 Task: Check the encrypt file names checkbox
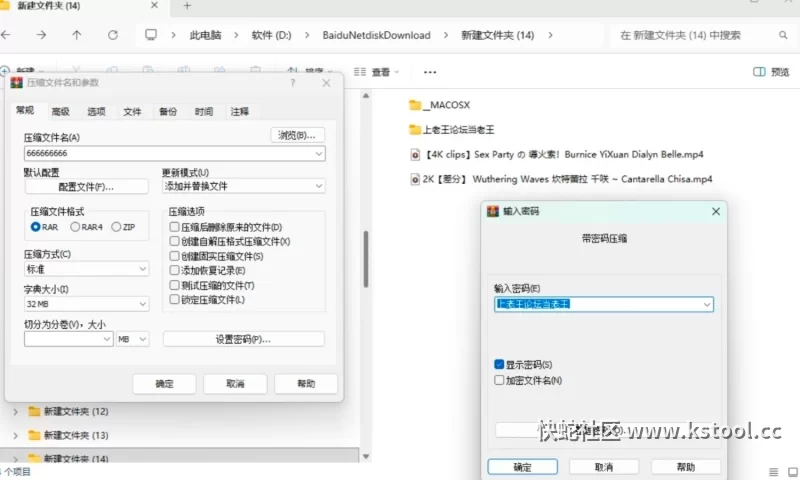pos(499,380)
